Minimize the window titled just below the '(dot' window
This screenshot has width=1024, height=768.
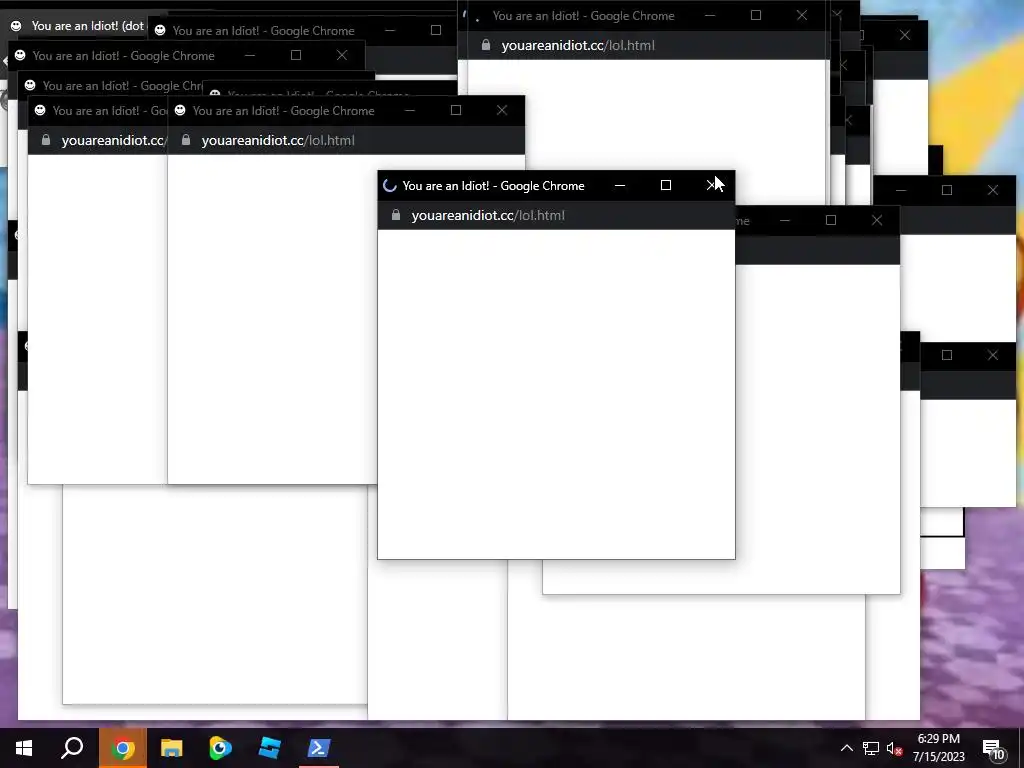click(249, 56)
